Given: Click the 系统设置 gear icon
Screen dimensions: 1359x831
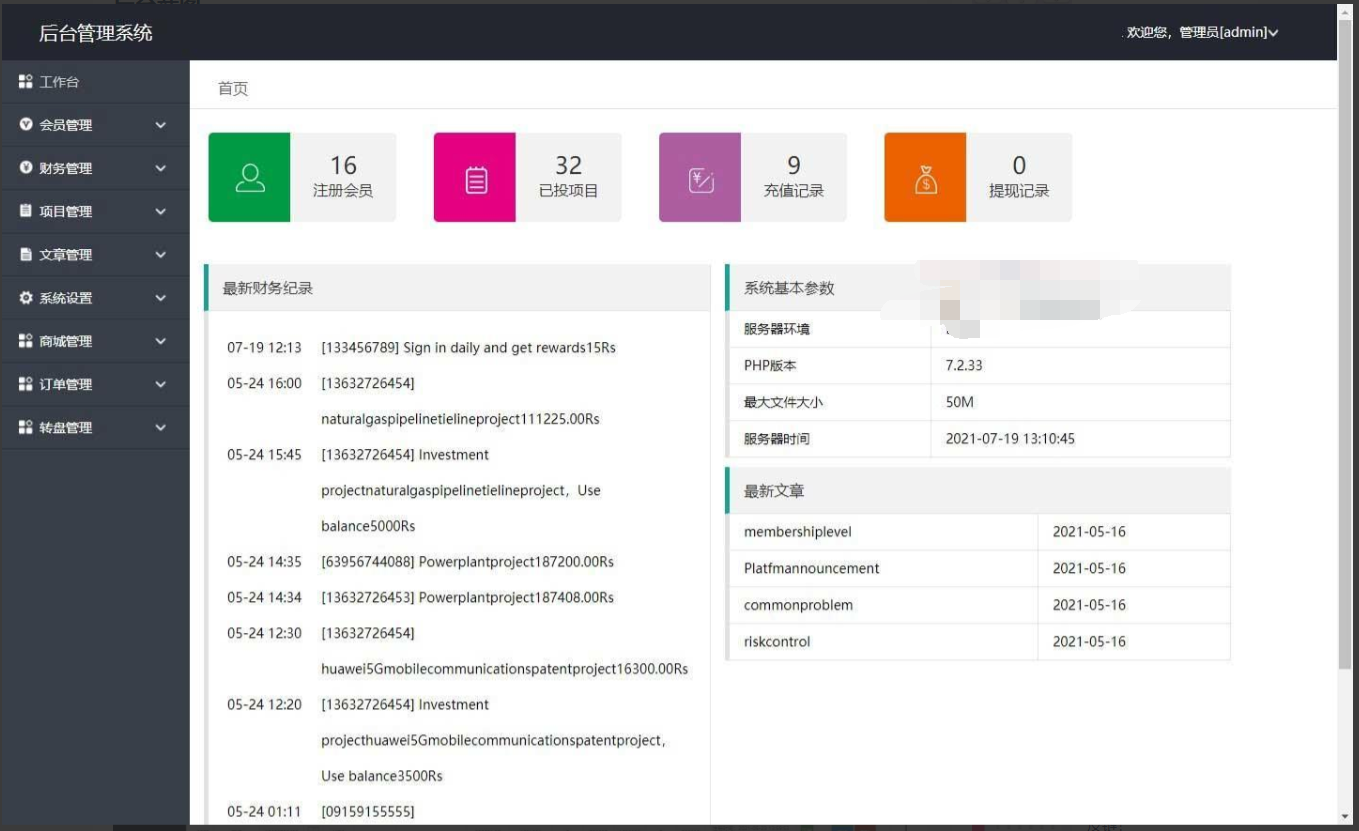Looking at the screenshot, I should click(x=26, y=298).
